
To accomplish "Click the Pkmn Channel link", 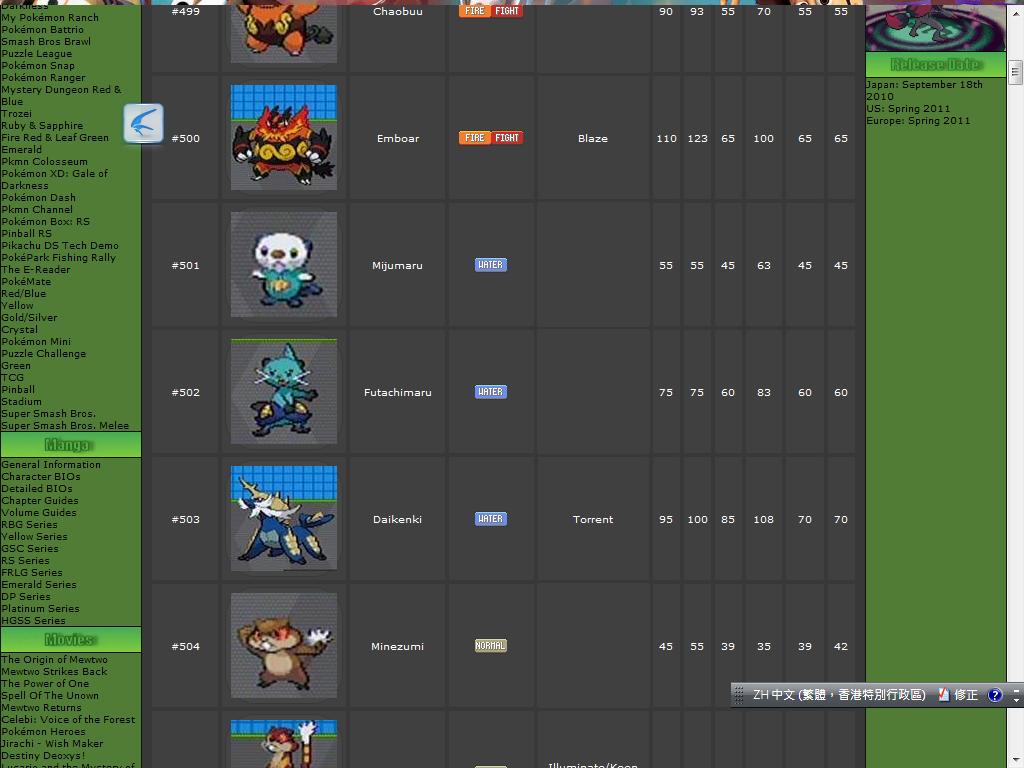I will click(x=37, y=210).
